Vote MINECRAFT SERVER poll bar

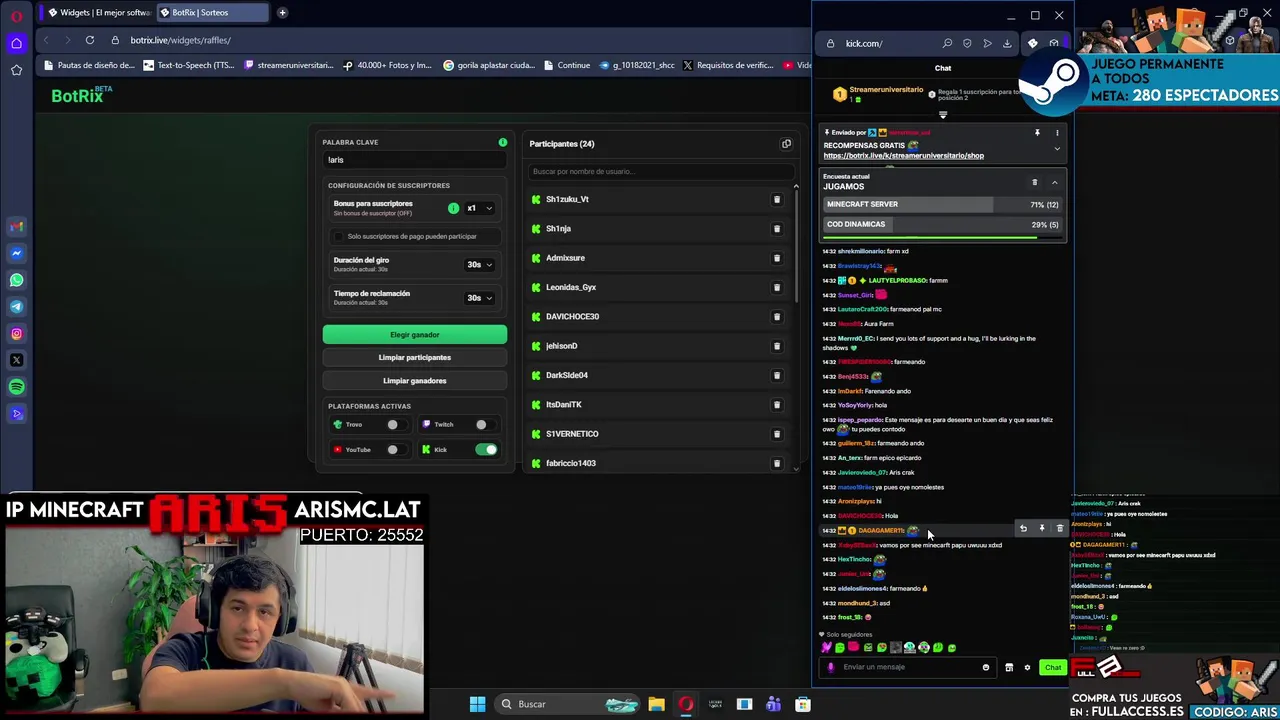click(x=942, y=205)
